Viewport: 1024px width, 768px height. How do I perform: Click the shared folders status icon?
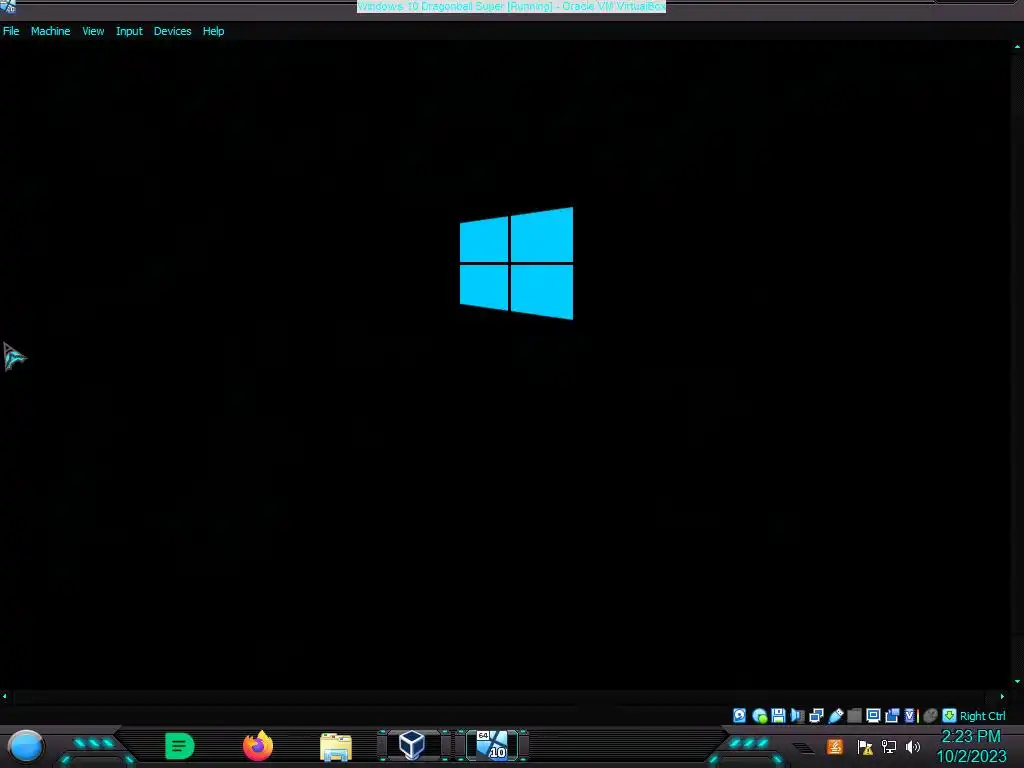pyautogui.click(x=854, y=716)
